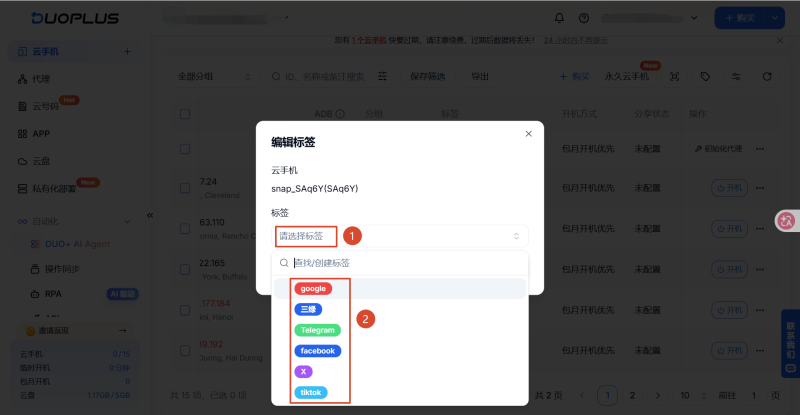Select the light blue tiktok tag
800x415 pixels.
click(311, 392)
